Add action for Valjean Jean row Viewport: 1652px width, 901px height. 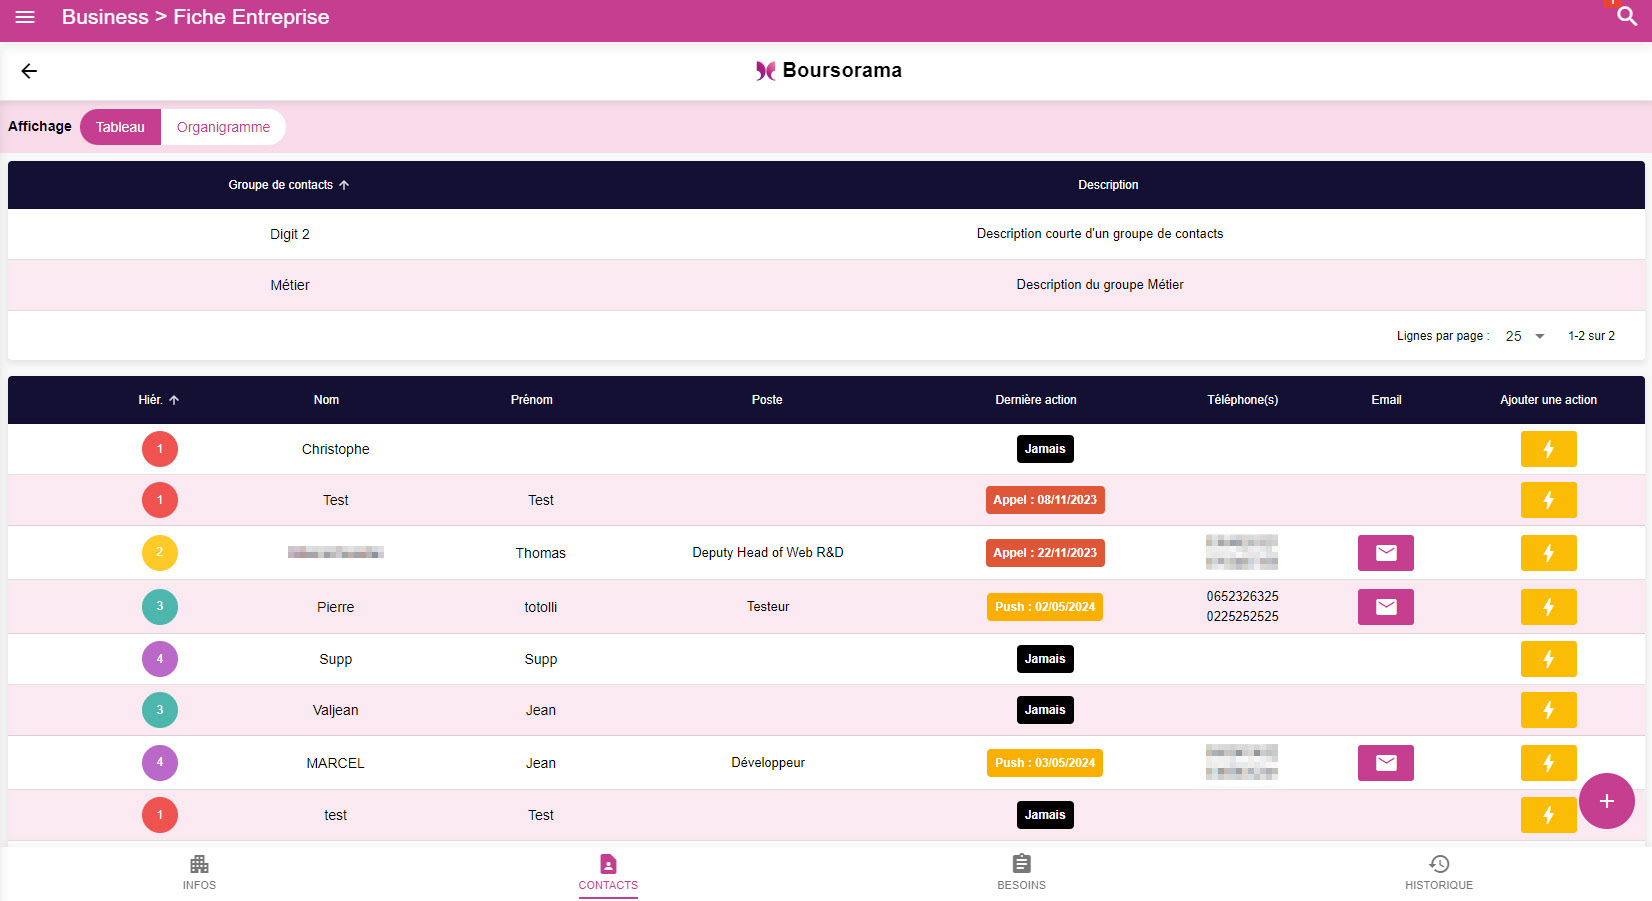(1548, 710)
